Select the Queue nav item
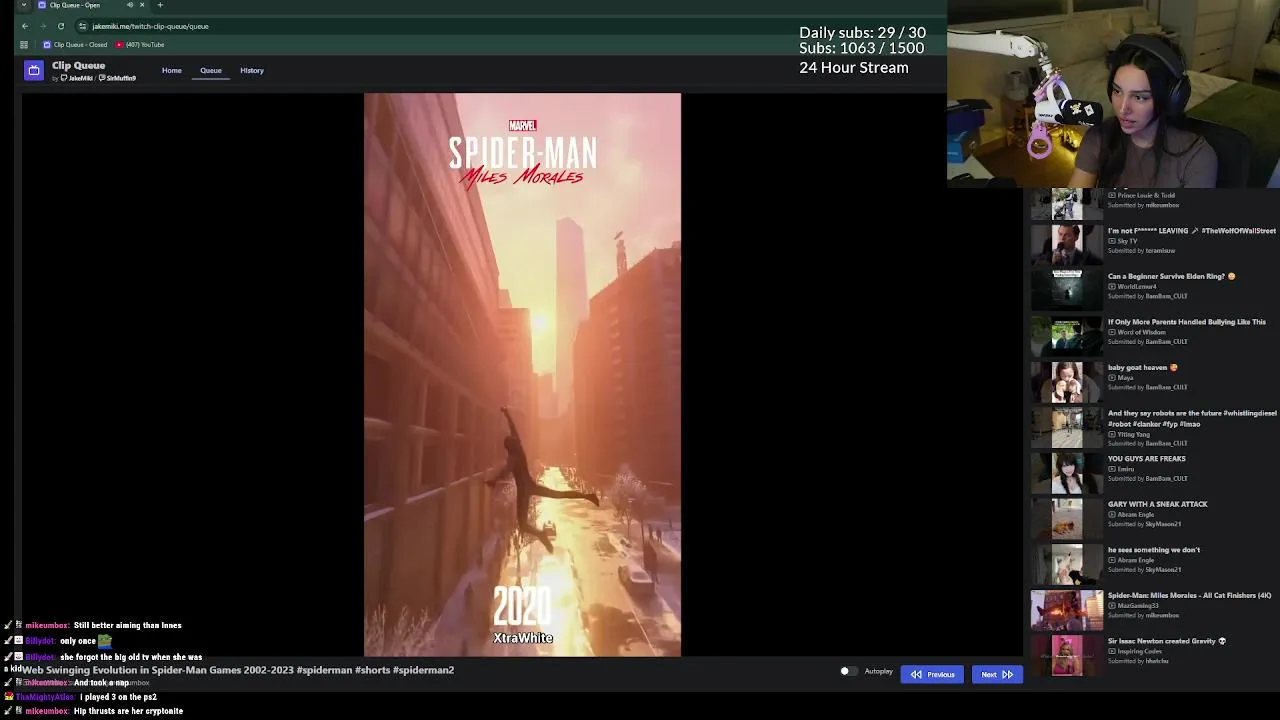 211,70
